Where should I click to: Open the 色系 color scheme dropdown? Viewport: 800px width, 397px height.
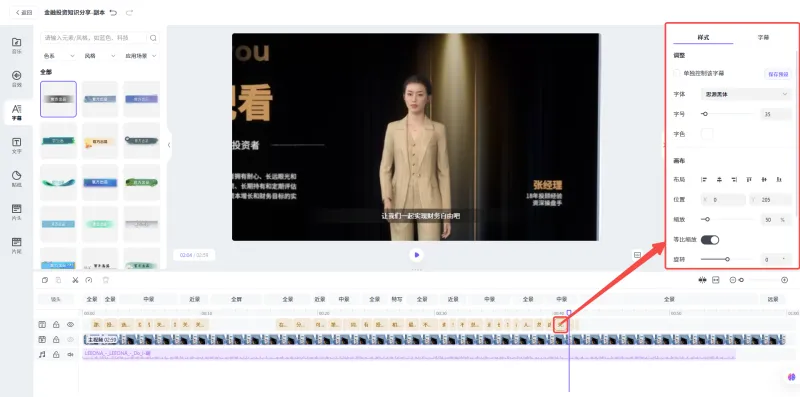click(x=59, y=56)
